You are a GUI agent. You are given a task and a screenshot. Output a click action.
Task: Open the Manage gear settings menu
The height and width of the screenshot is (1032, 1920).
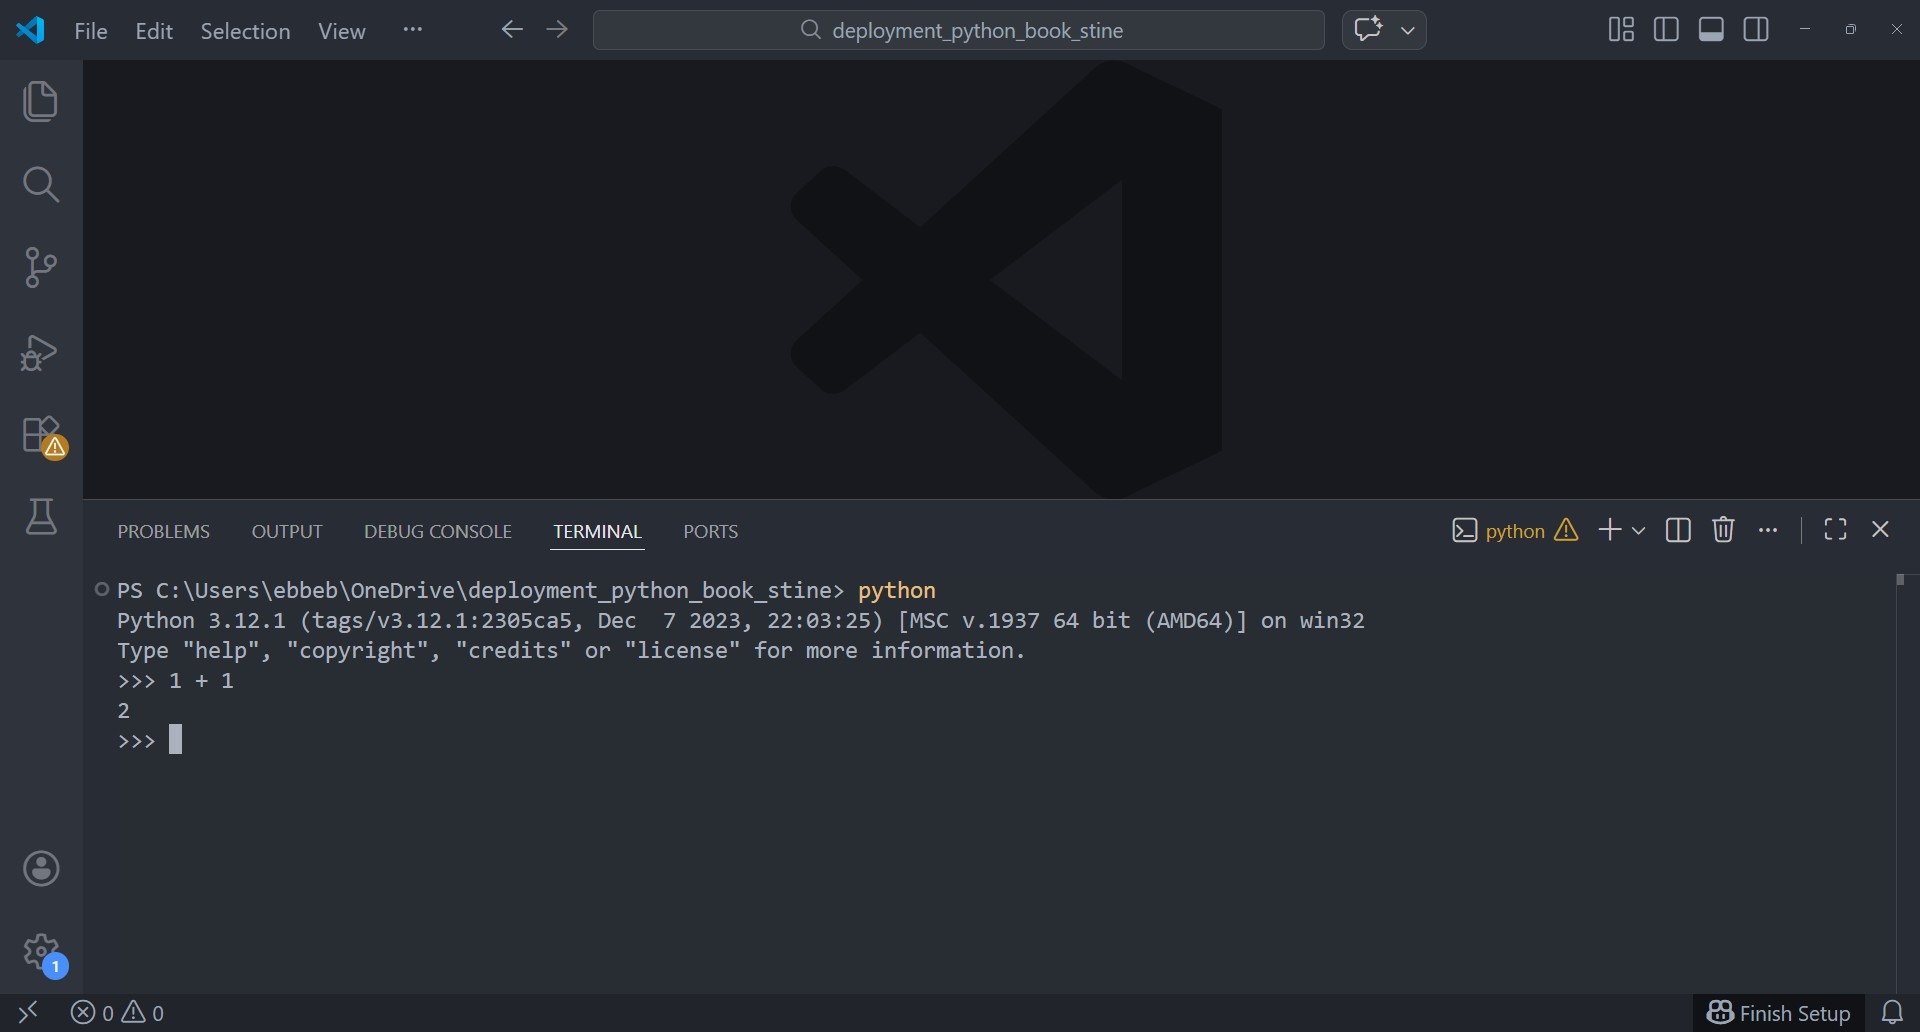[41, 952]
